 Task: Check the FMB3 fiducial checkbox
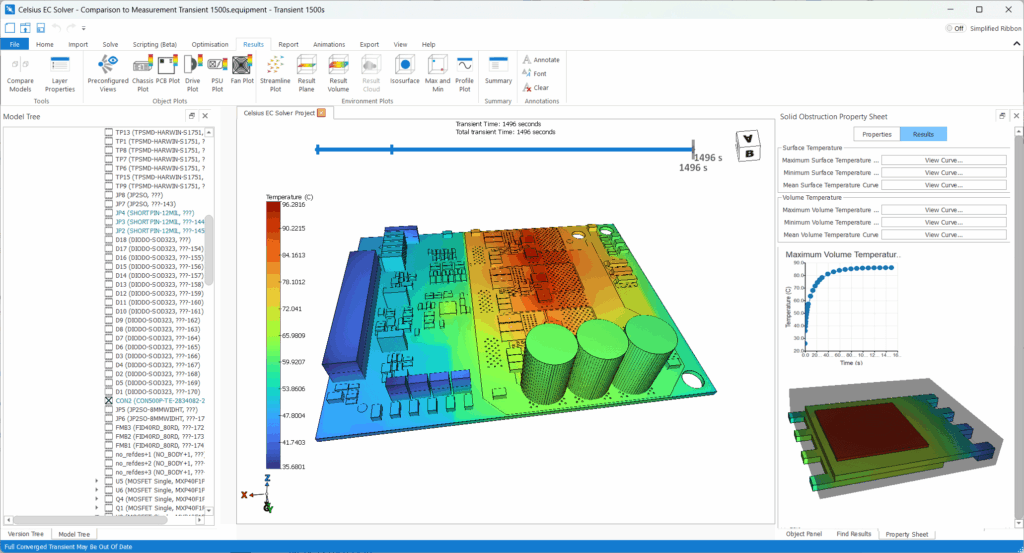click(x=109, y=427)
